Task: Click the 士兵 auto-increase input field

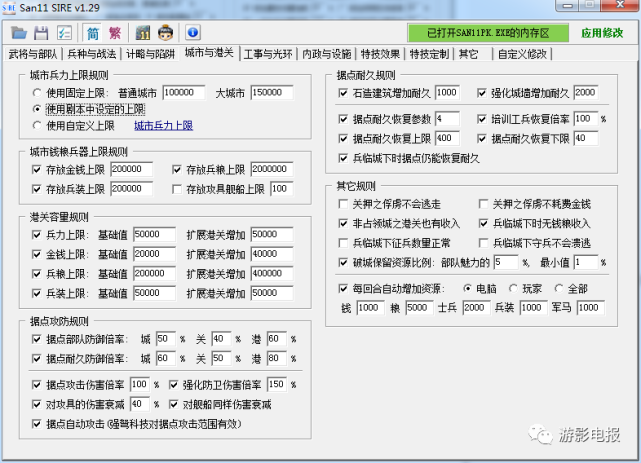Action: [476, 307]
